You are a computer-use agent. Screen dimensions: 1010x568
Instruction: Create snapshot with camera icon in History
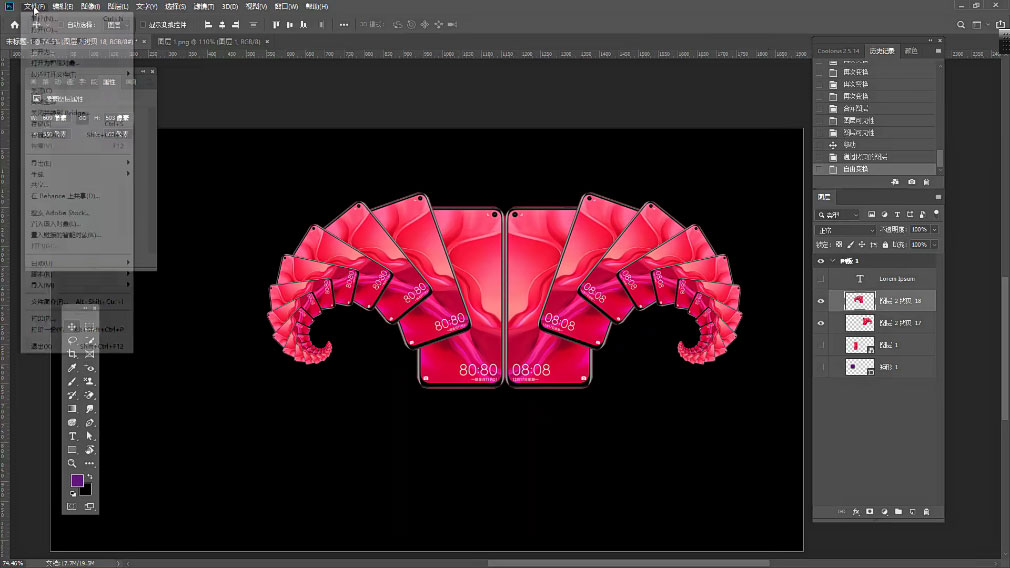(911, 182)
